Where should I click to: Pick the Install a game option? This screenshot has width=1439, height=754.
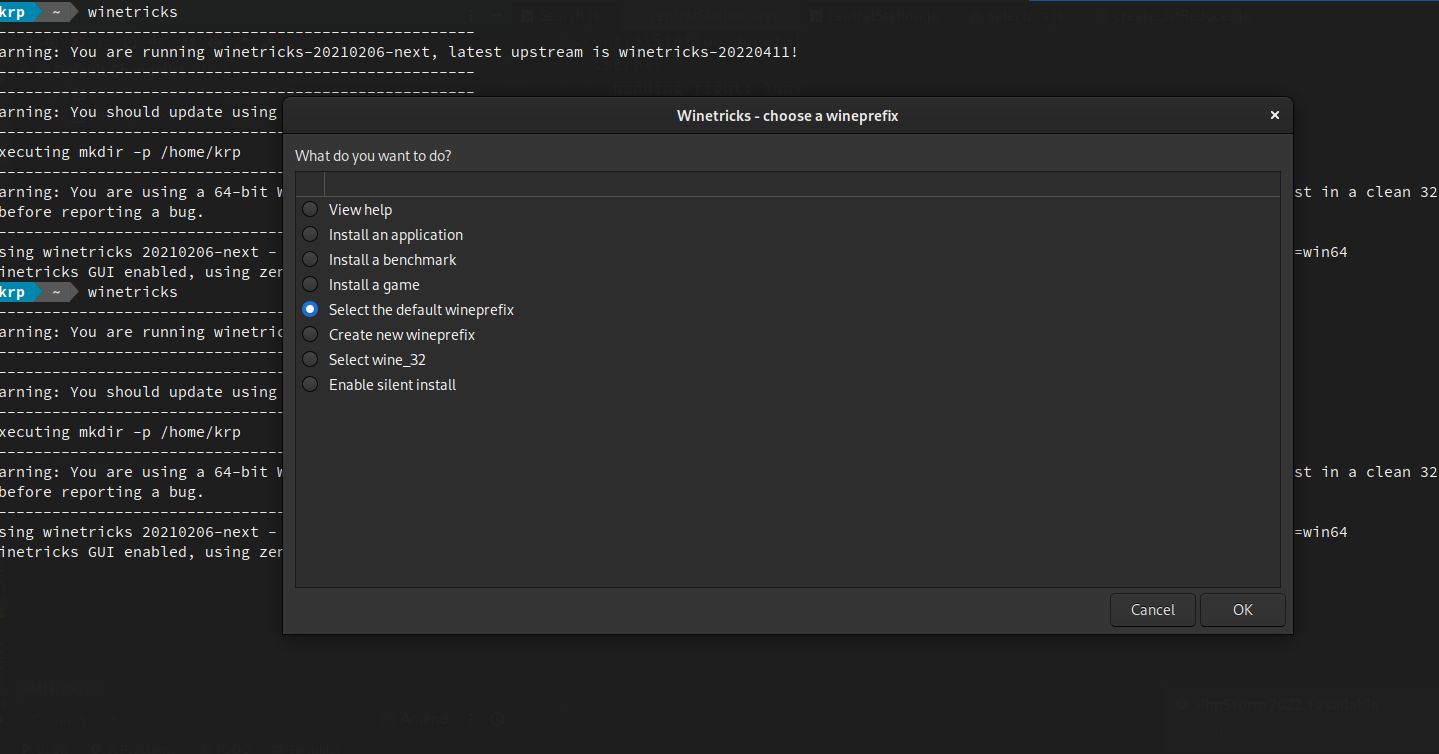tap(310, 285)
